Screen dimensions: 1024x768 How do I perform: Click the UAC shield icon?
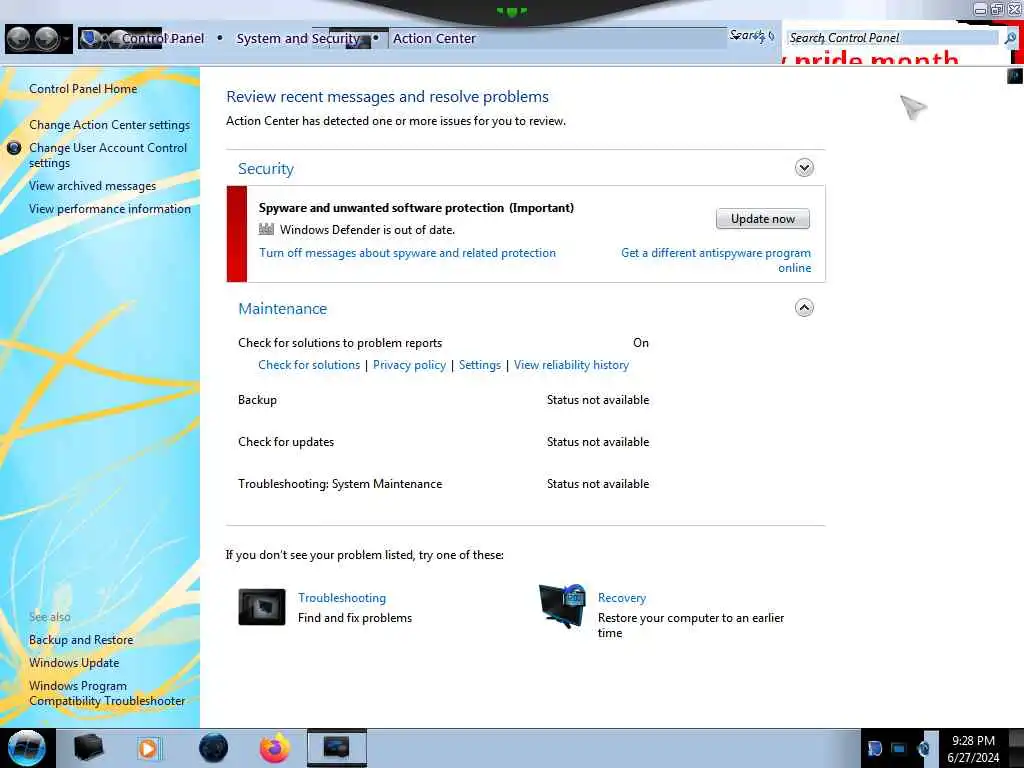[14, 148]
